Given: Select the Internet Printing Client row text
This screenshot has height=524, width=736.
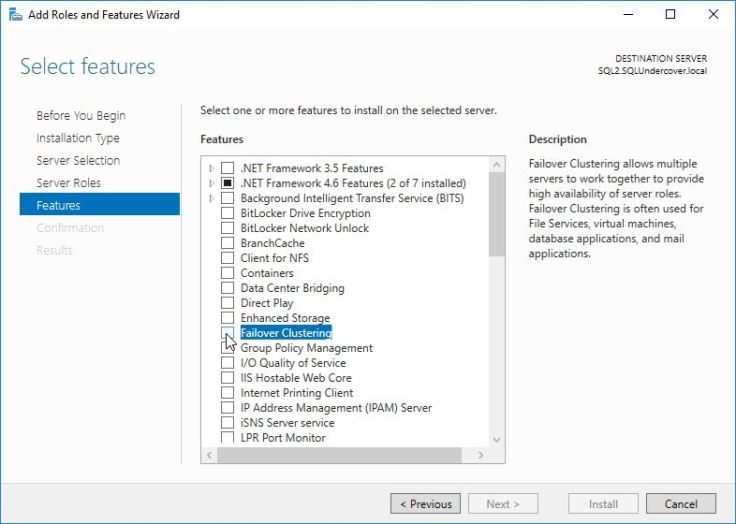Looking at the screenshot, I should pos(297,393).
